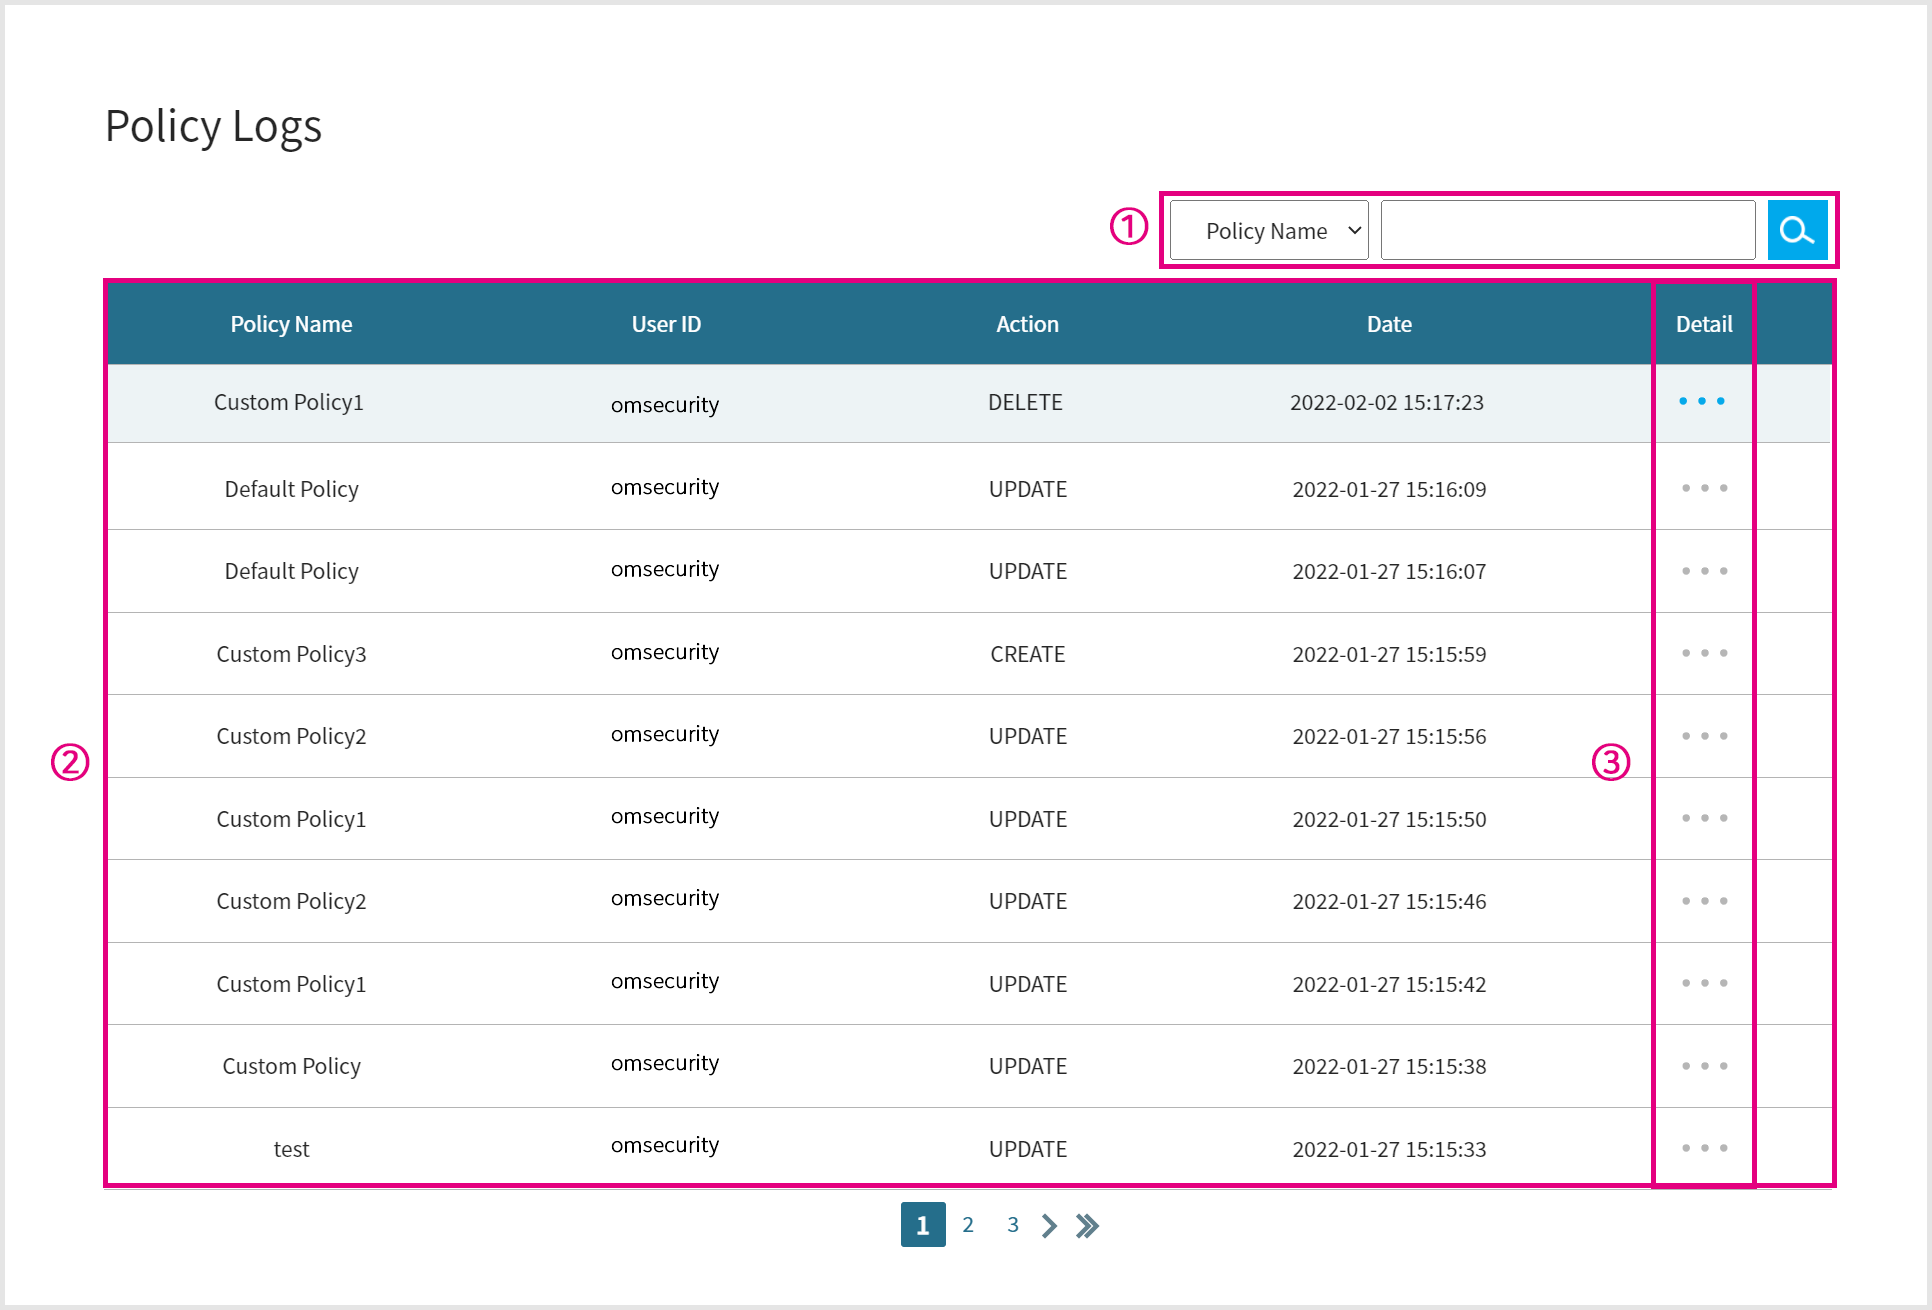1932x1310 pixels.
Task: Click the Date column header
Action: coord(1389,324)
